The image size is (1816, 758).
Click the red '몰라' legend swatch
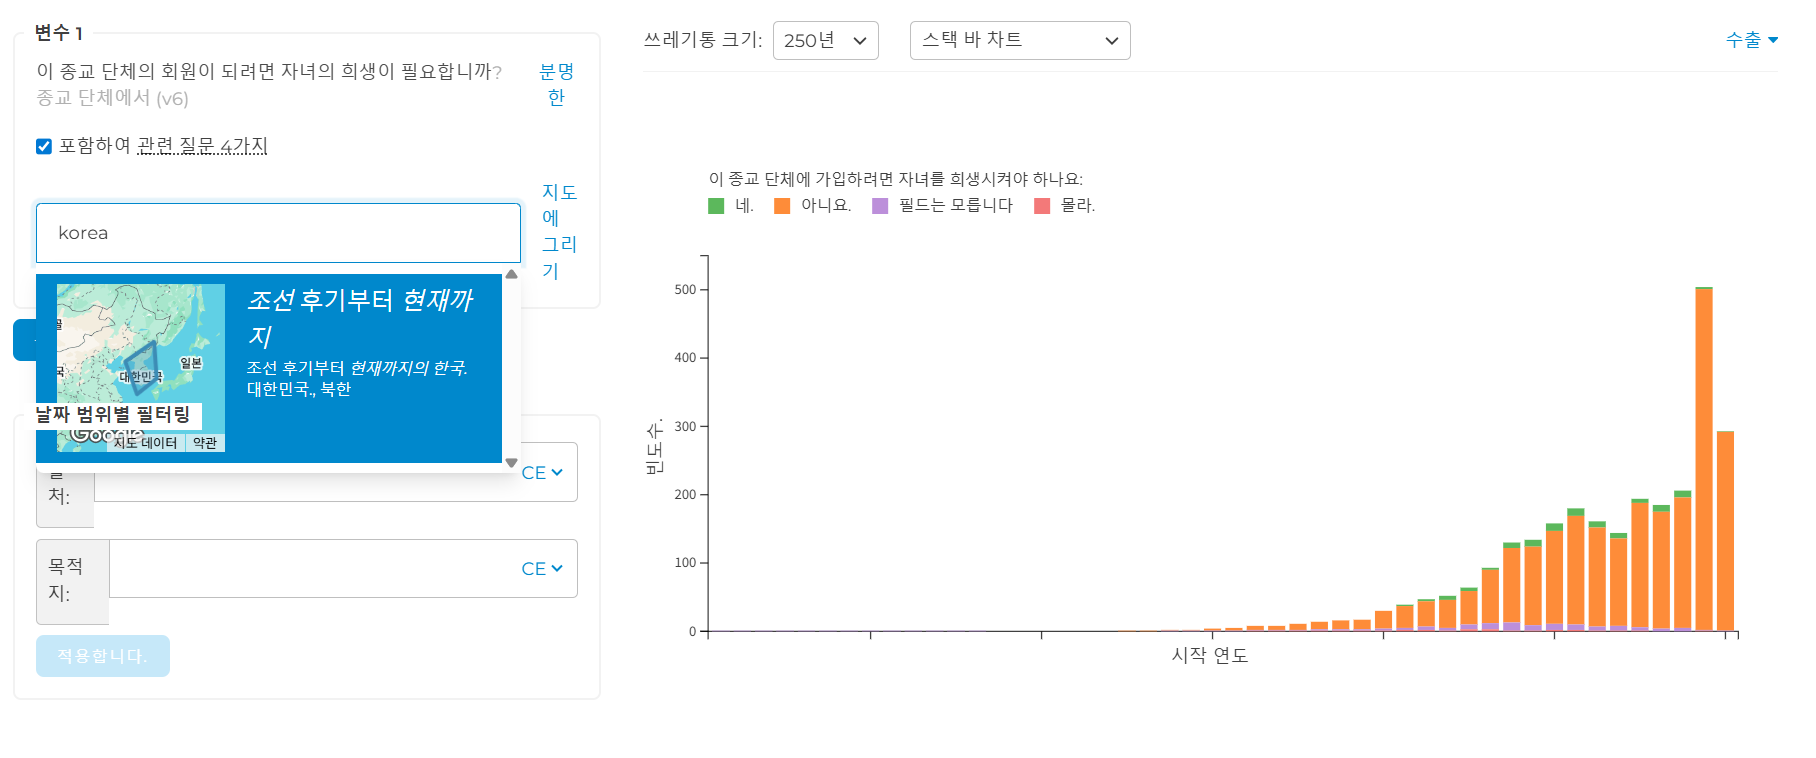tap(1042, 206)
